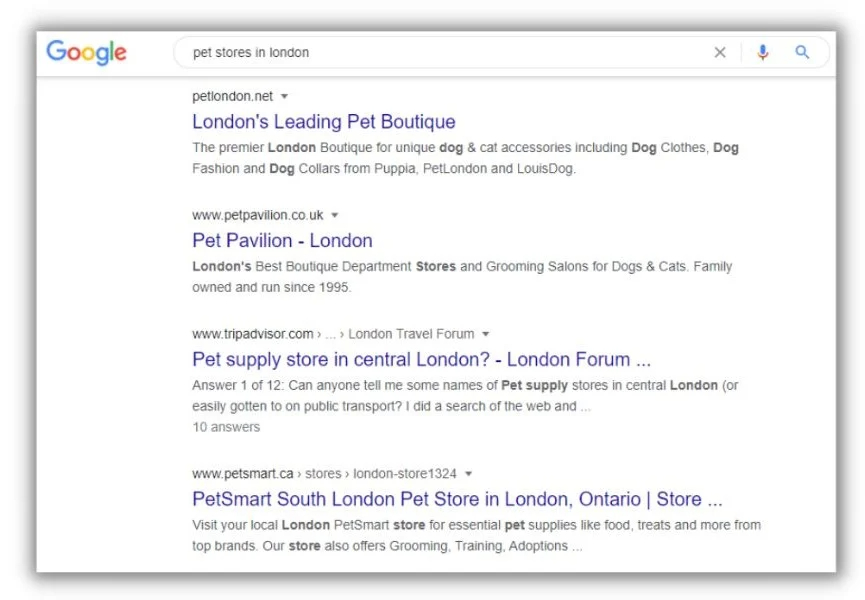This screenshot has height=600, width=865.
Task: Select the query text pet stores in london
Action: 253,52
